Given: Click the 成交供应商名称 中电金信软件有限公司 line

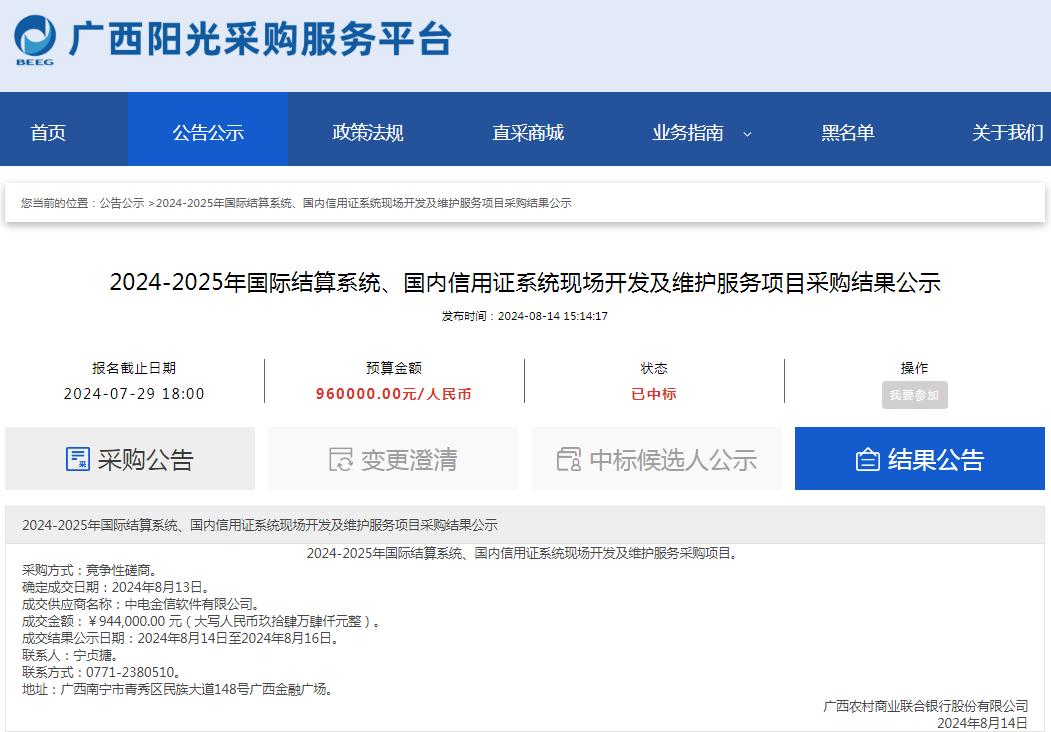Looking at the screenshot, I should (142, 604).
